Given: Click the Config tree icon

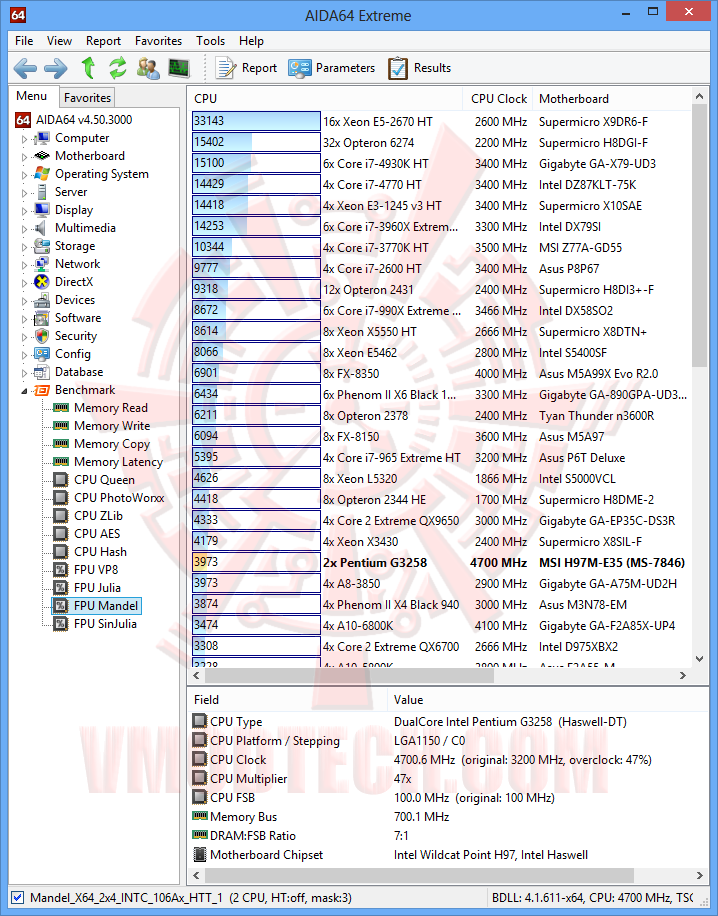Looking at the screenshot, I should tap(41, 354).
